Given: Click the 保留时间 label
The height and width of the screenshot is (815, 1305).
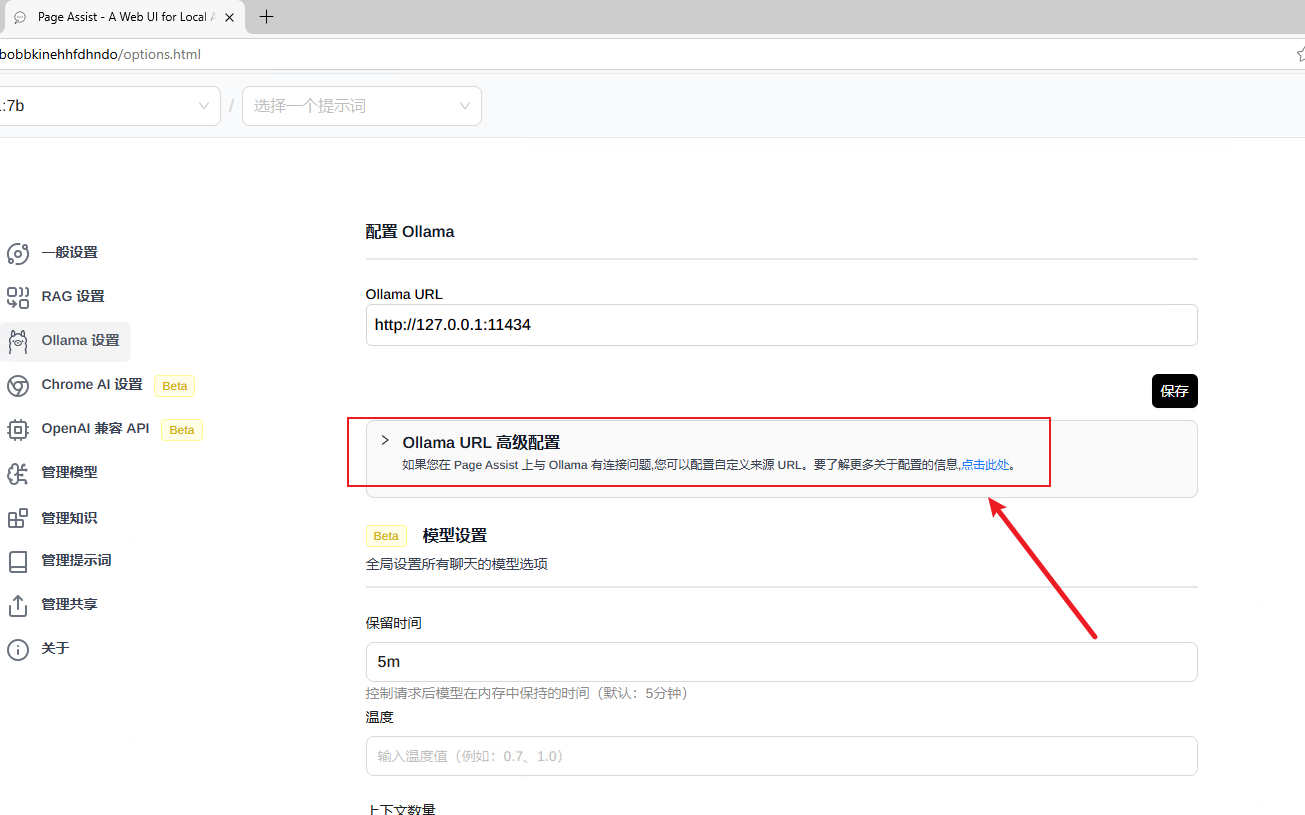Looking at the screenshot, I should coord(394,623).
